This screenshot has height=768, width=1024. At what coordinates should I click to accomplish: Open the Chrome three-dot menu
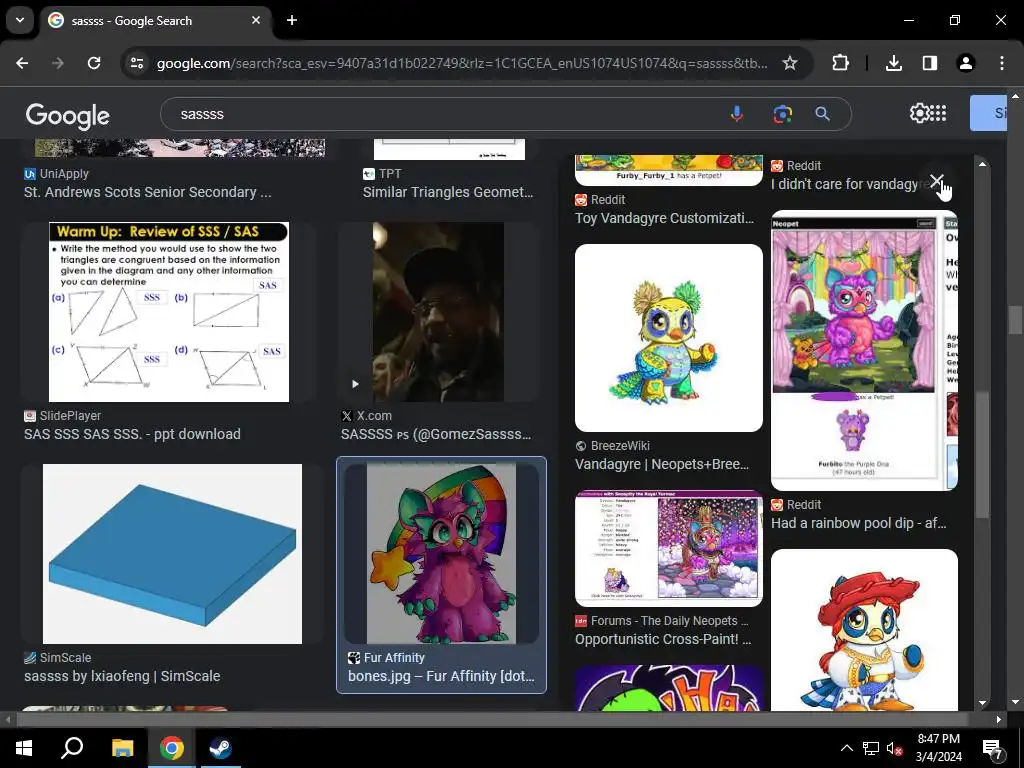(x=1002, y=63)
